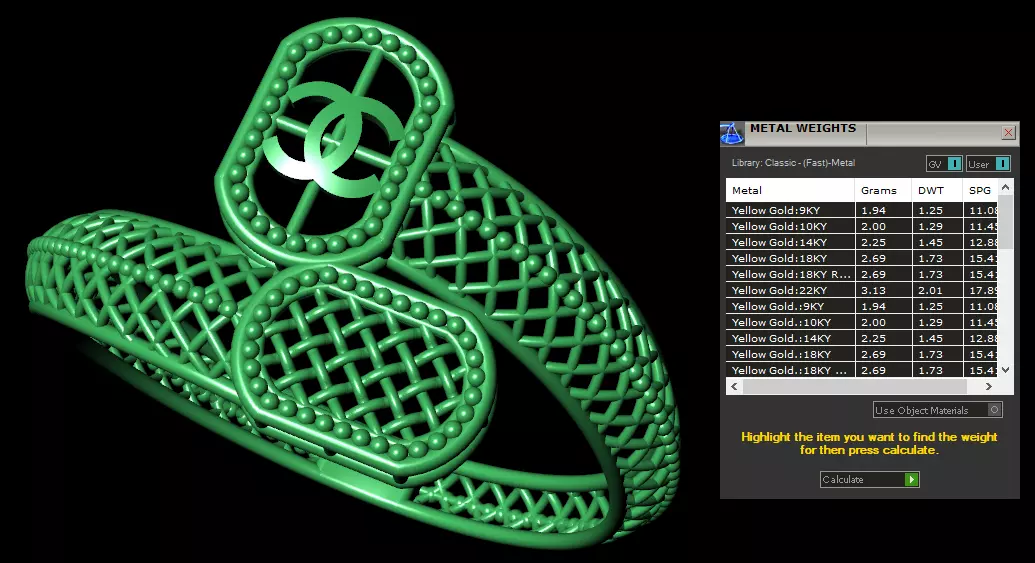The width and height of the screenshot is (1035, 563).
Task: Click the 17.8 SPG value for 22KY
Action: pyautogui.click(x=983, y=290)
